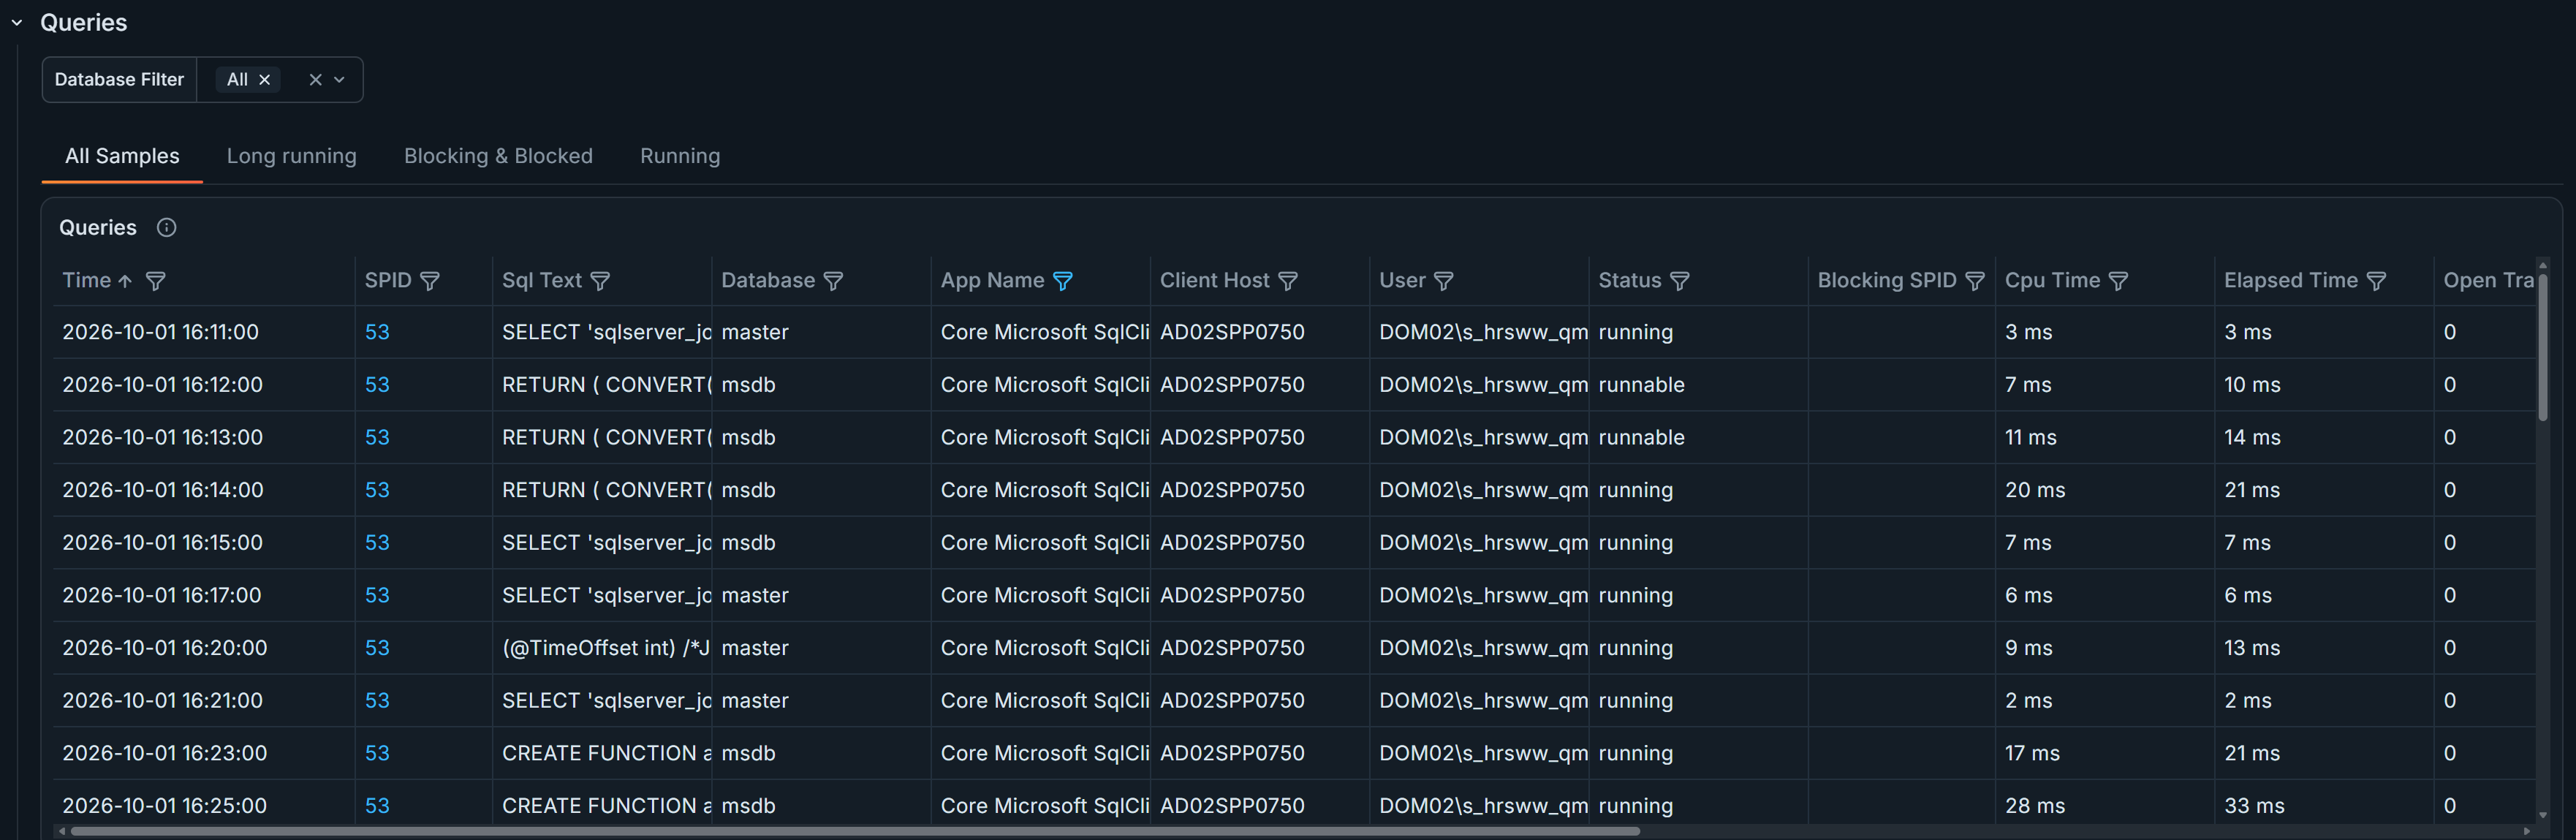The height and width of the screenshot is (840, 2576).
Task: Open the Status column filter icon
Action: tap(1680, 282)
